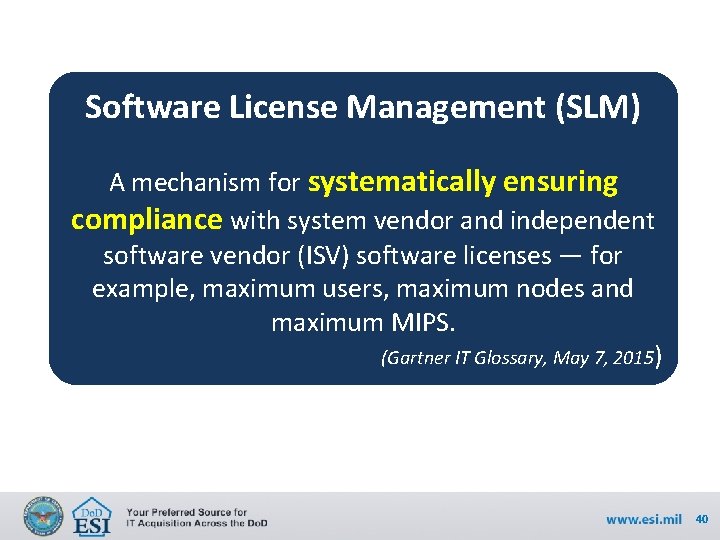
Task: Click the citation 'Gartner IT Glossary, May 7, 2015'
Action: pos(521,357)
